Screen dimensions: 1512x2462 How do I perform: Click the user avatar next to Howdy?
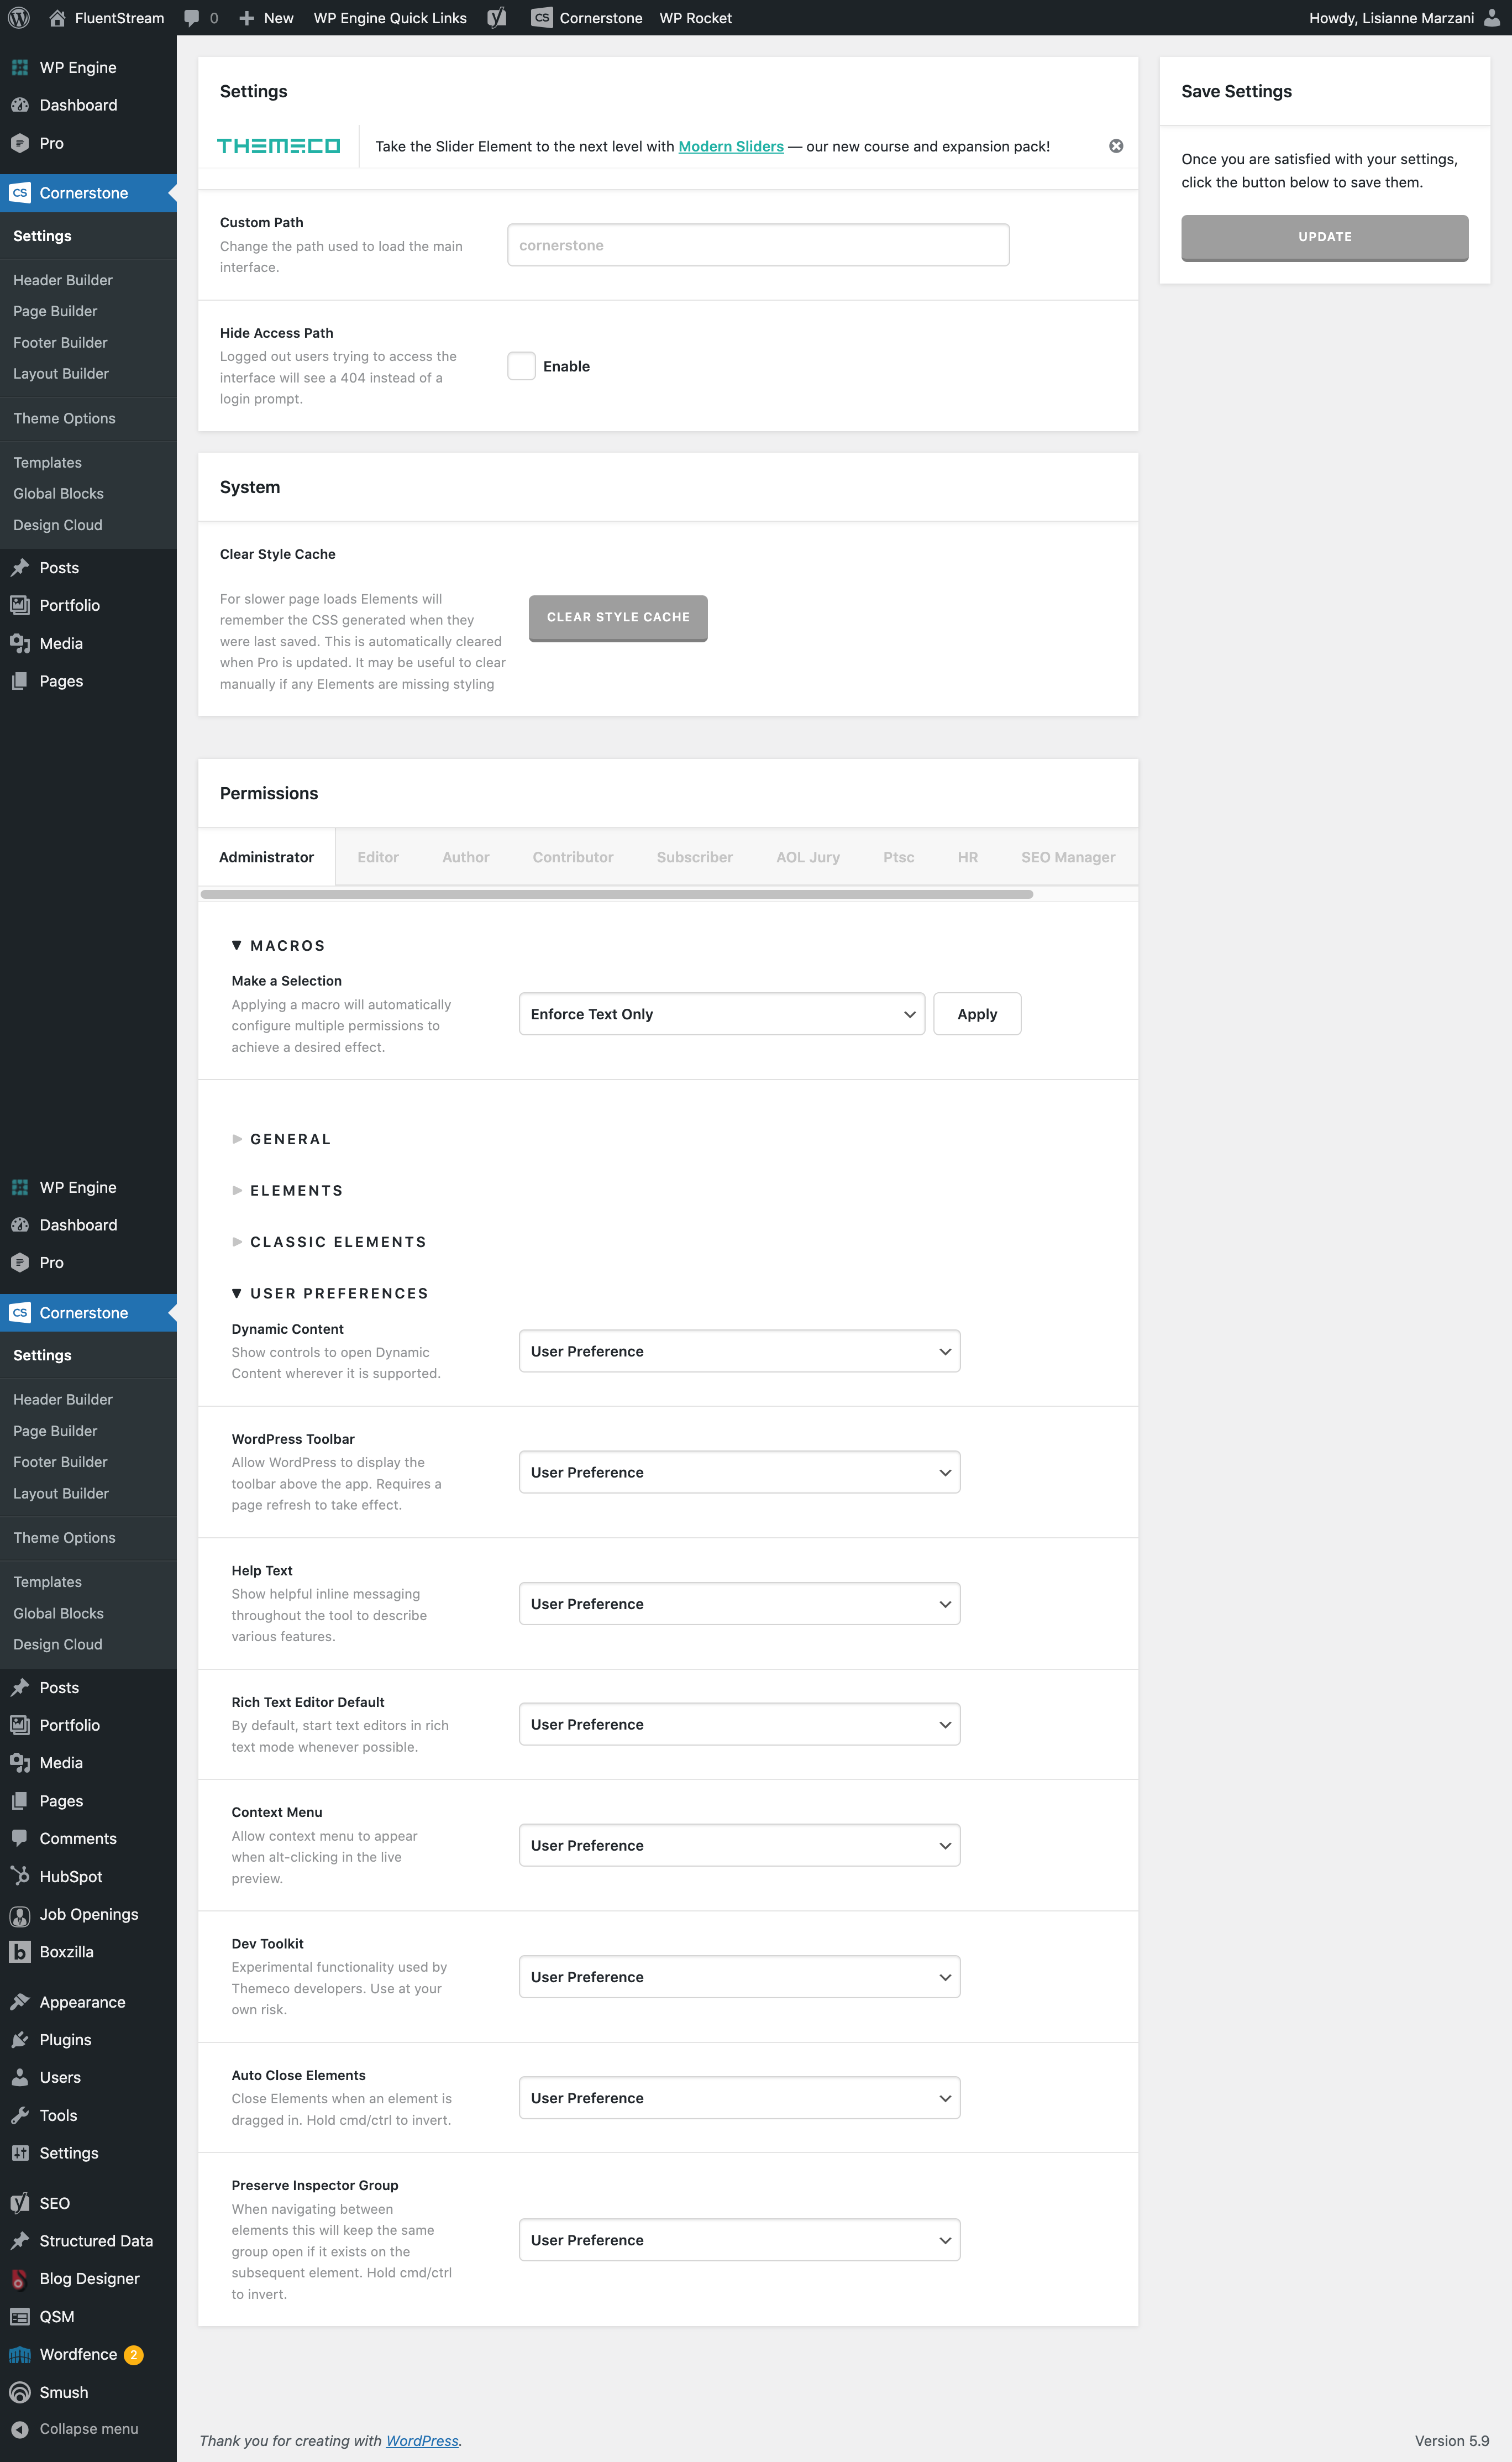click(1492, 18)
